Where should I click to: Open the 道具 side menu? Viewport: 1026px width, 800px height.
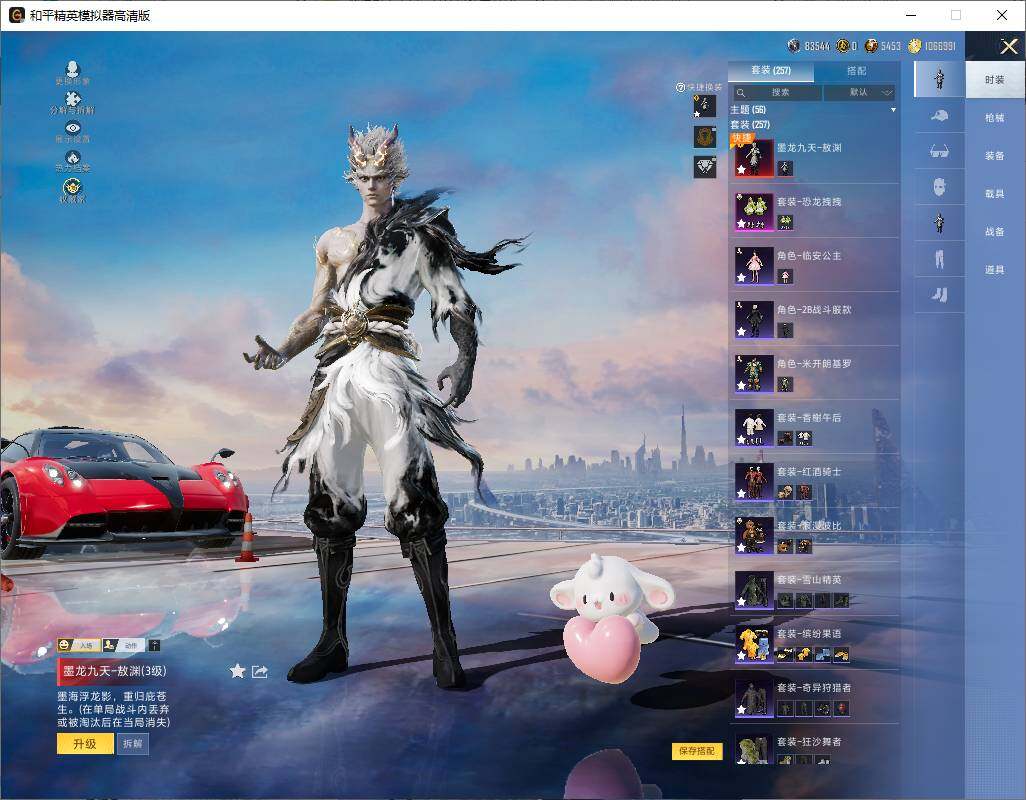[x=995, y=270]
